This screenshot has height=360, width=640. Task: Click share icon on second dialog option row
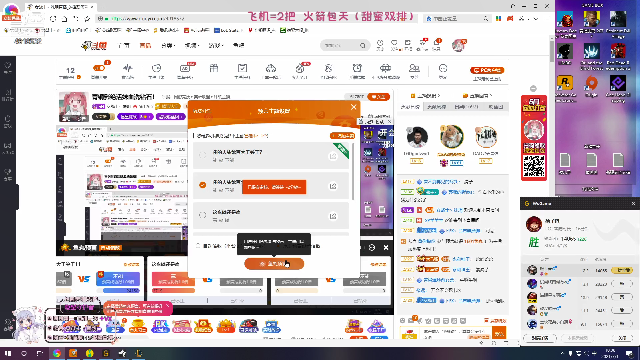pos(333,186)
